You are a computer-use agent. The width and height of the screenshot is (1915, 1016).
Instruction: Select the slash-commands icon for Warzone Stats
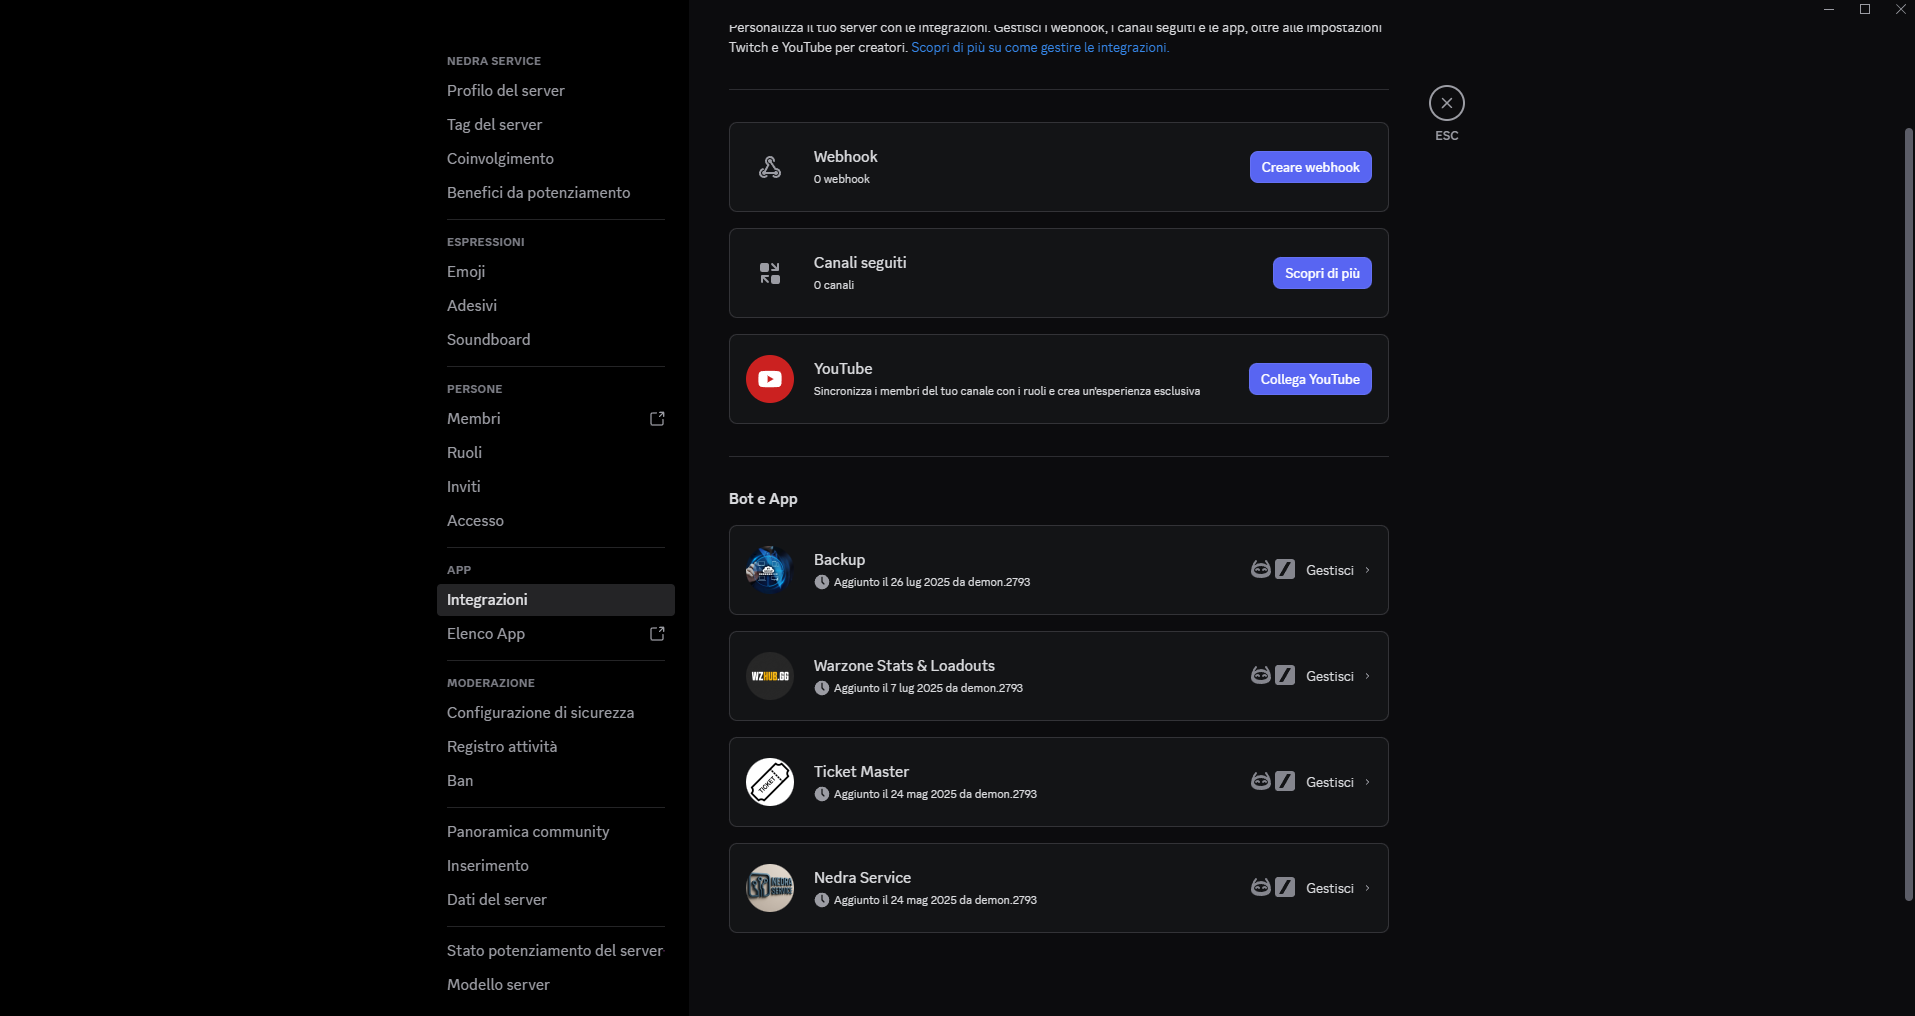tap(1285, 675)
